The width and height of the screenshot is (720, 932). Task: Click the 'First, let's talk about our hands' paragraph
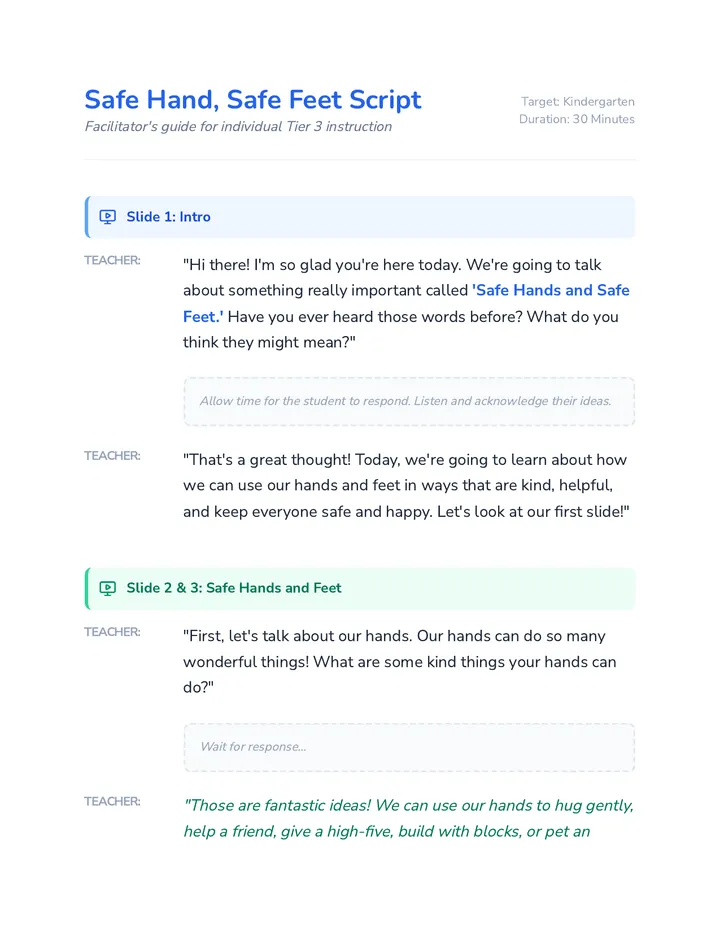(x=400, y=662)
